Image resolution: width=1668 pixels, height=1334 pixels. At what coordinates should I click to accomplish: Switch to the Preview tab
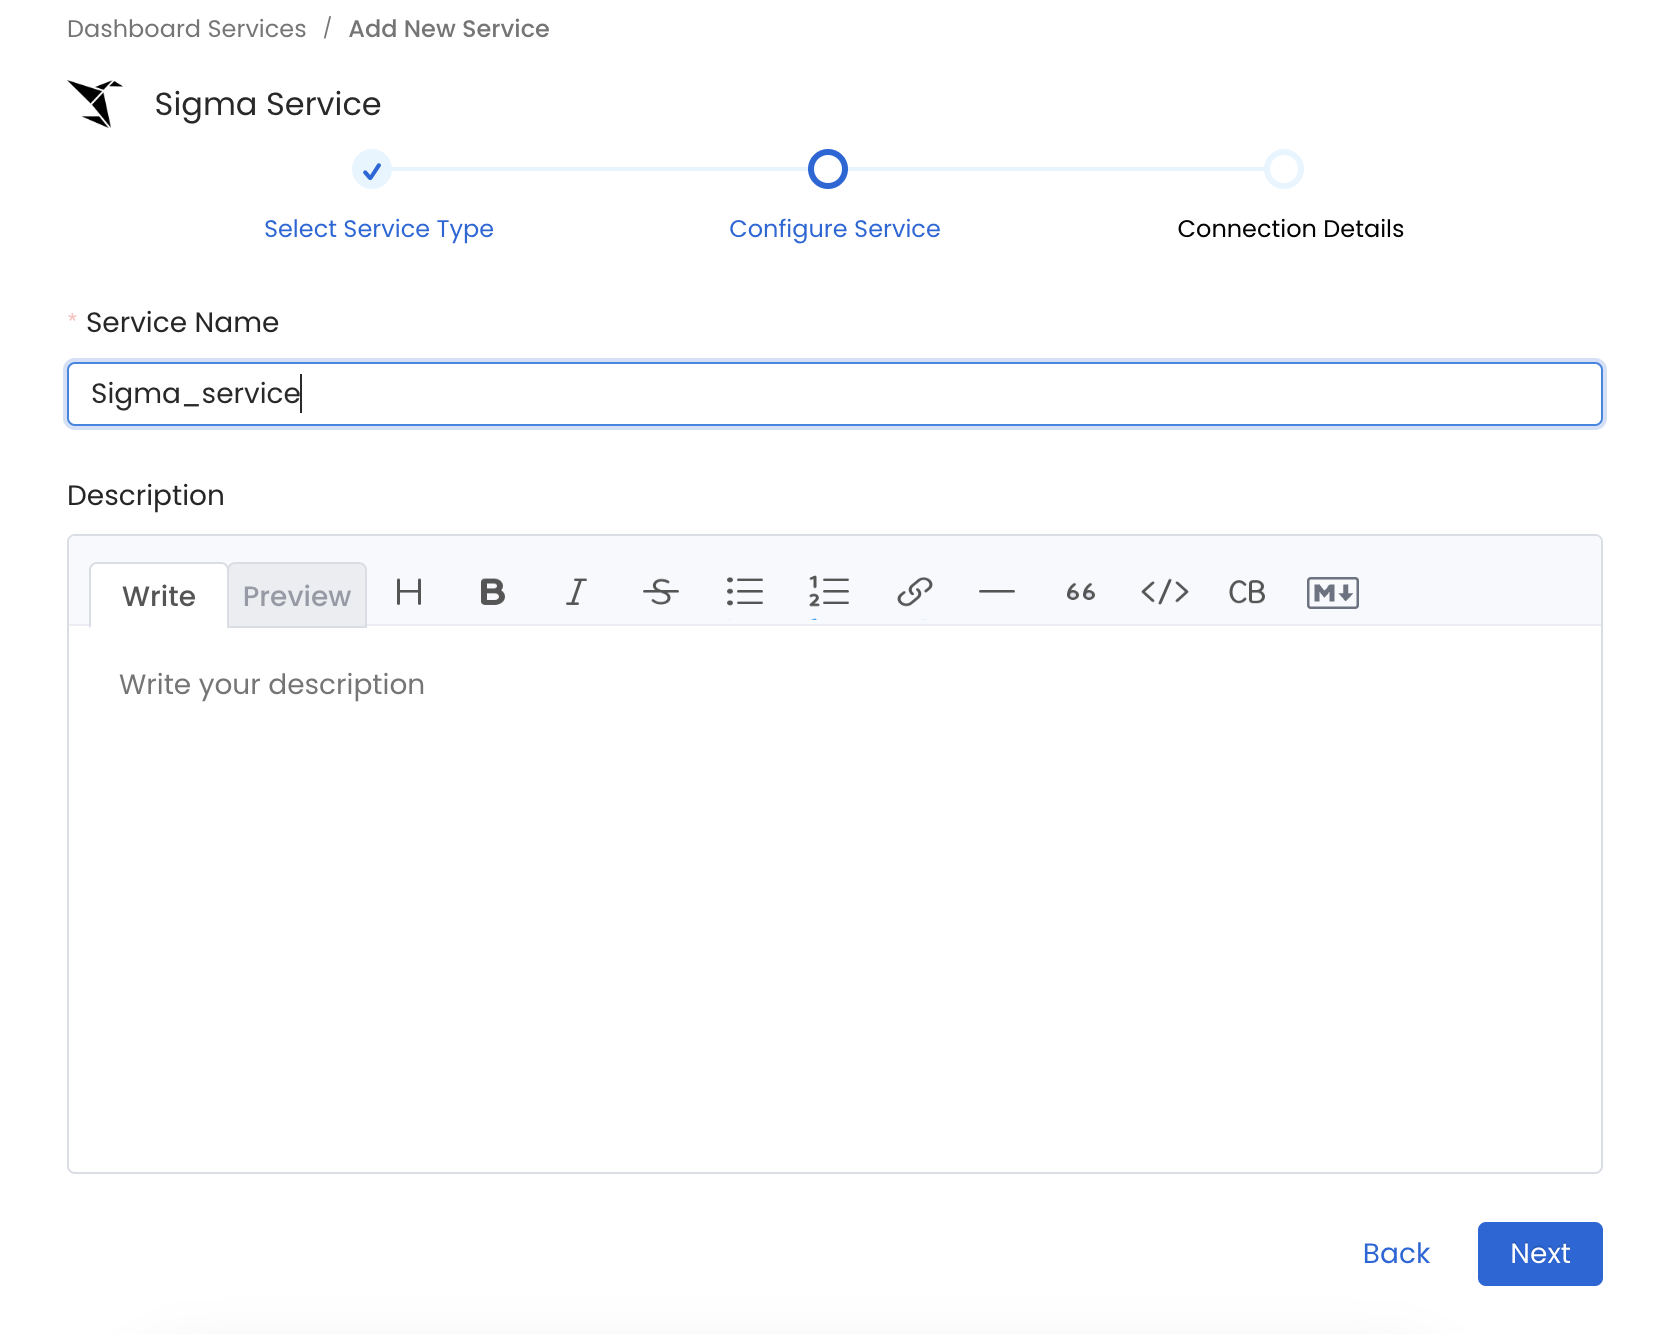(296, 595)
